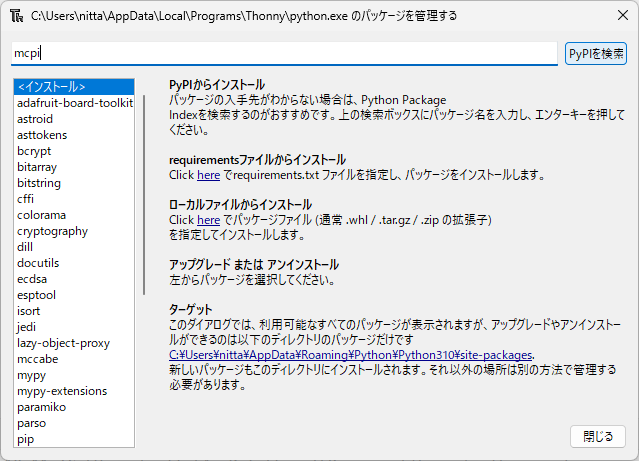Screen dimensions: 639x461
Task: Select mypy-extensions in the list
Action: point(61,391)
